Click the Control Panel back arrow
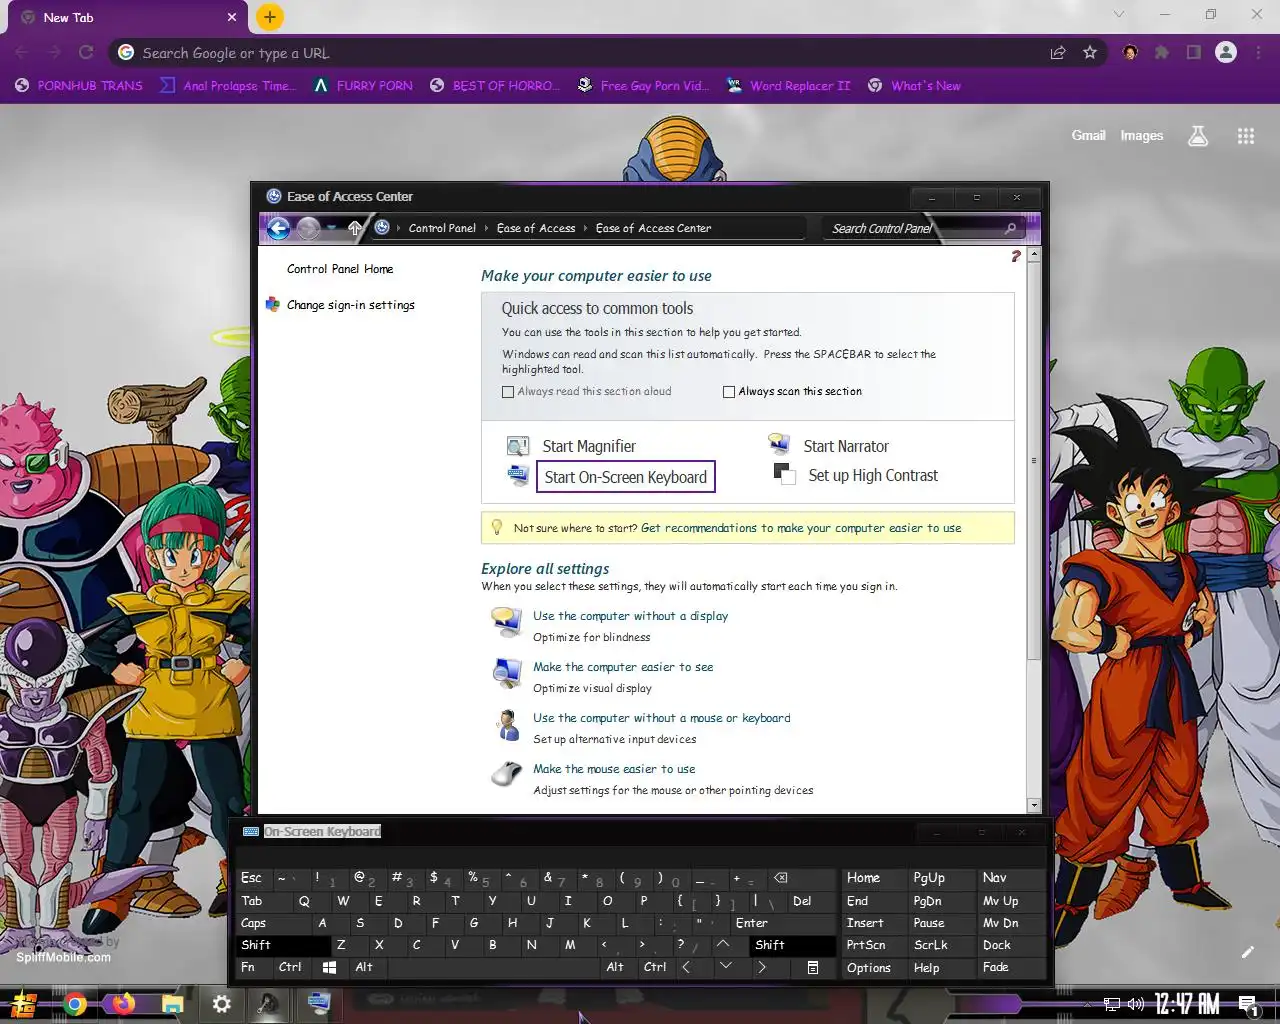 click(x=278, y=228)
